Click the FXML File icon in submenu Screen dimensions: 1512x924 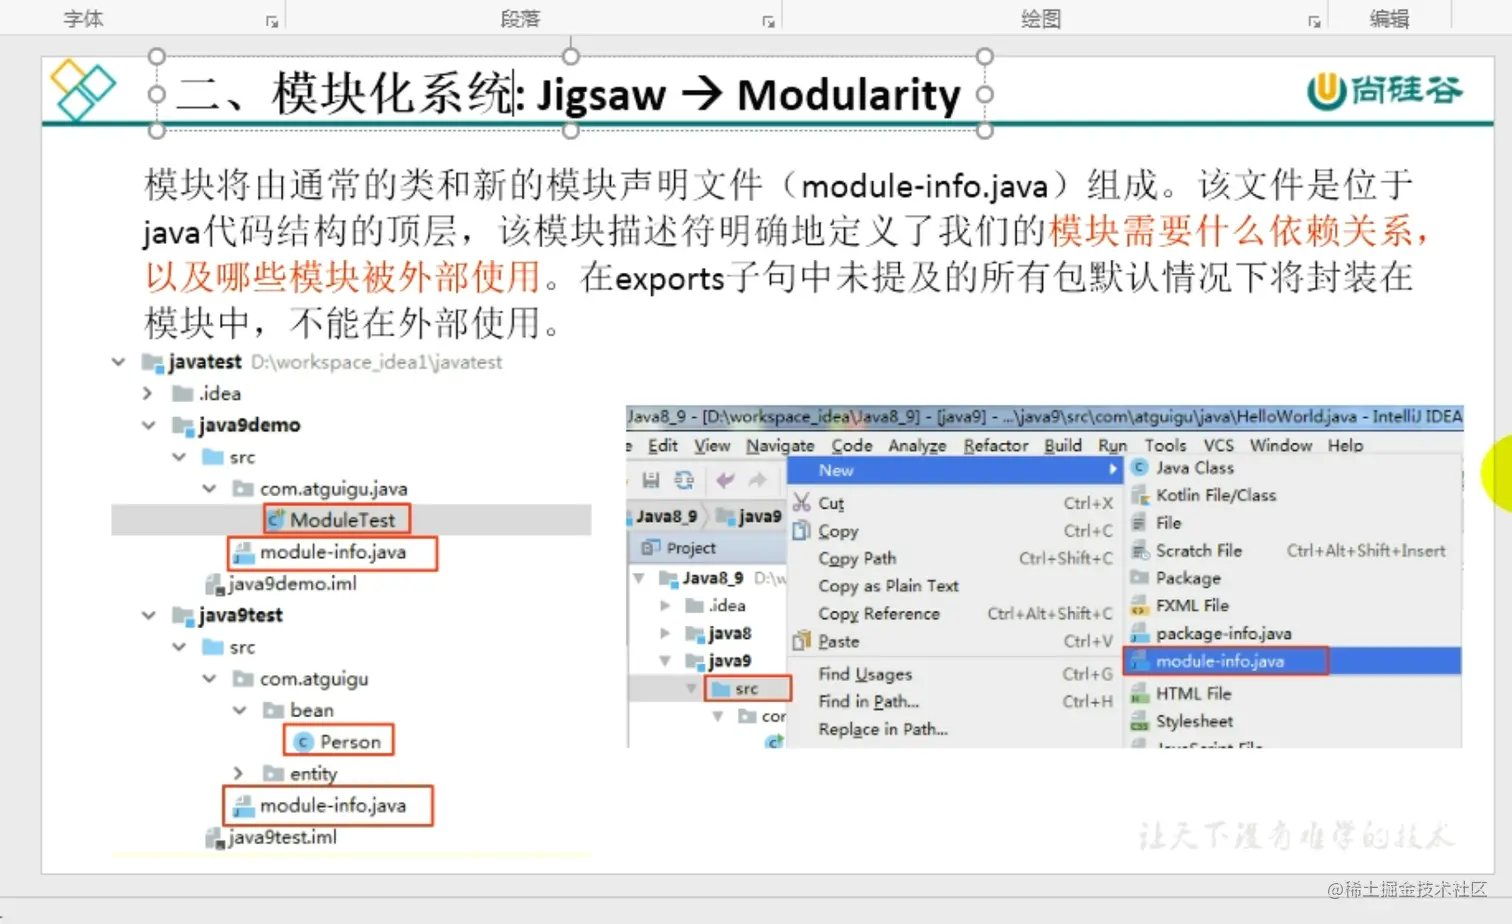tap(1139, 606)
